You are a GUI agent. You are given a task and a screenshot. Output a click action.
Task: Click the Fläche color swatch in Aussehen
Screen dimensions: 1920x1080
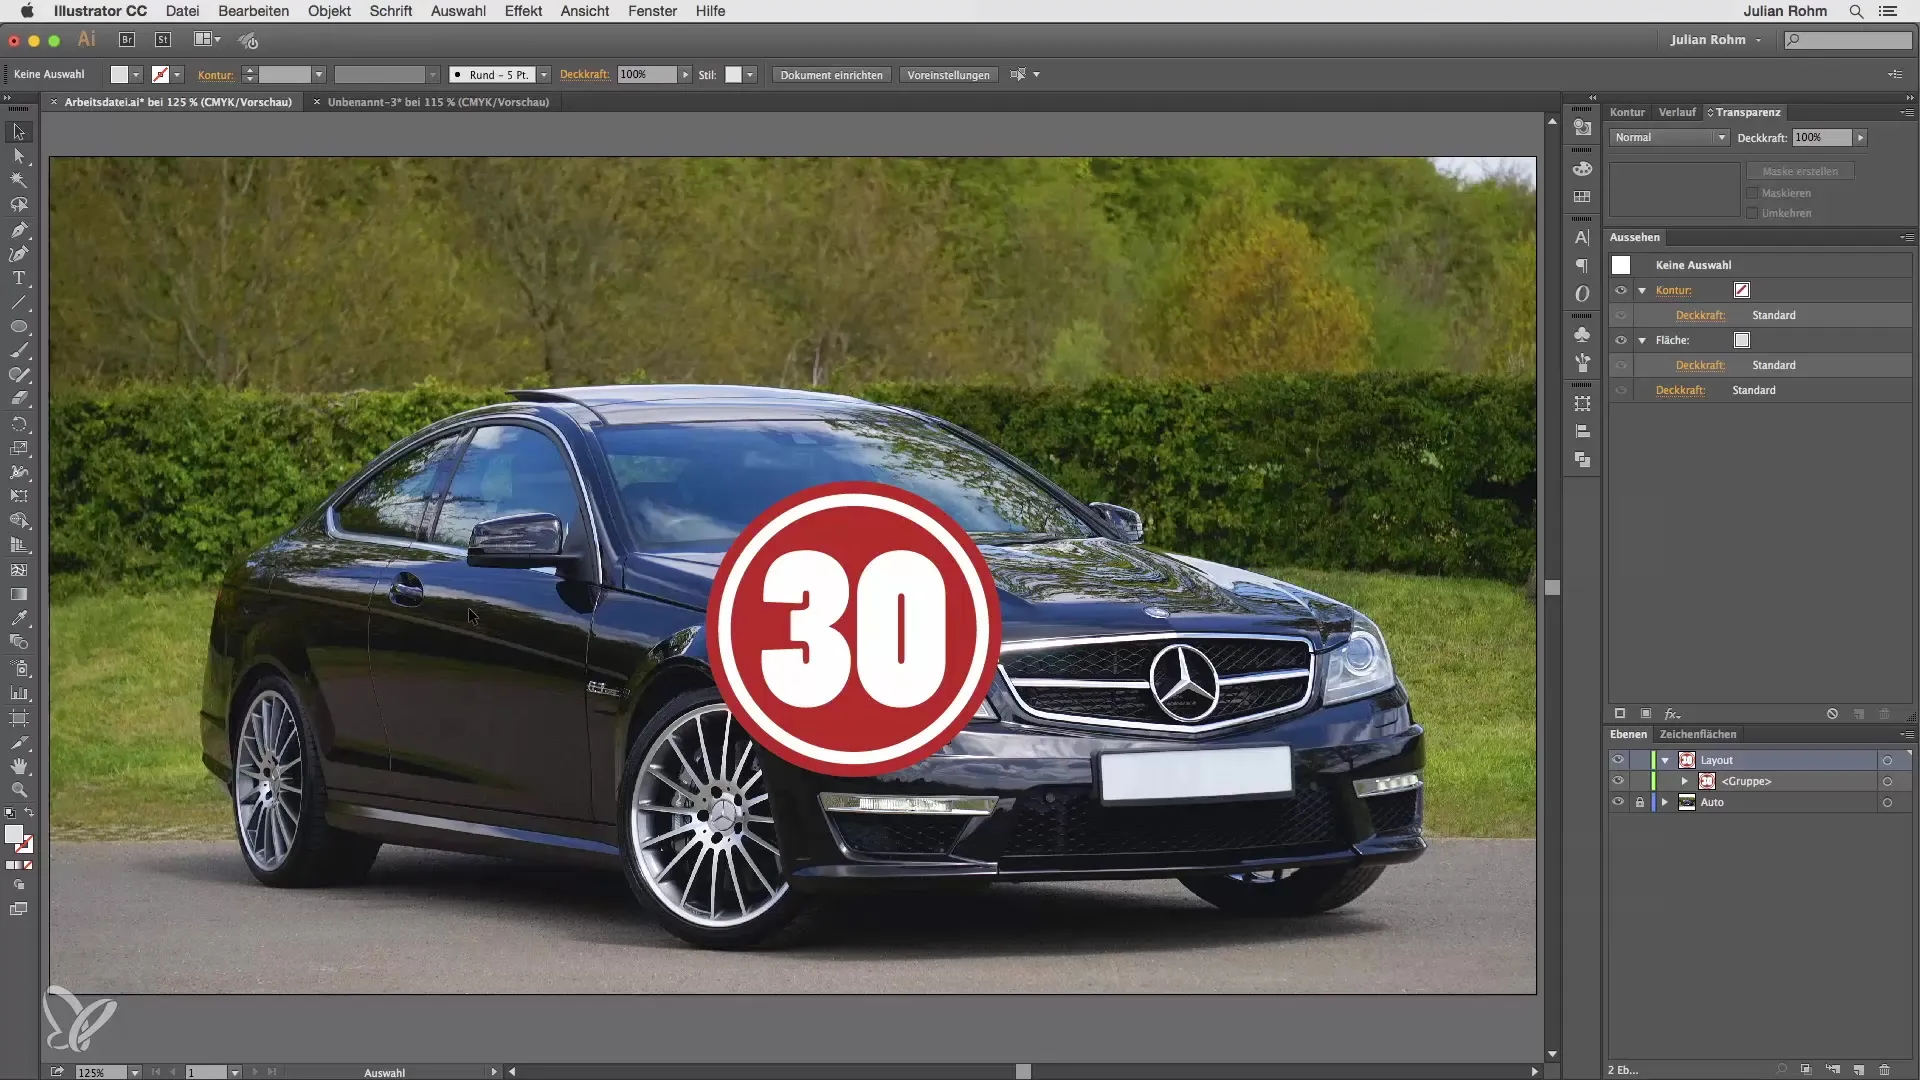click(x=1742, y=340)
